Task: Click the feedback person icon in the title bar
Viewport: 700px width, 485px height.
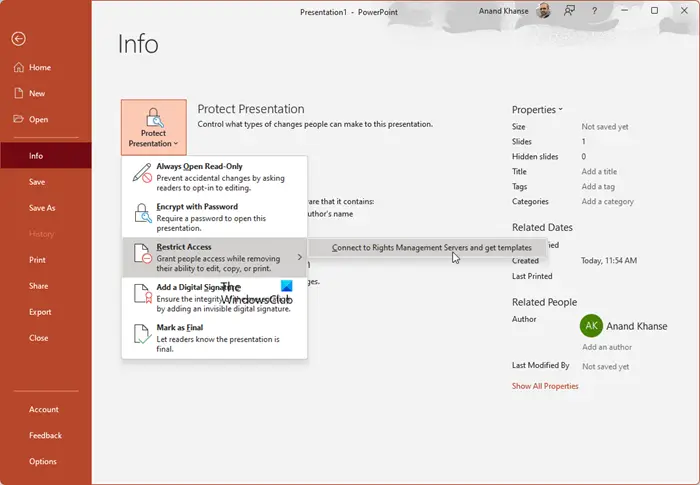Action: point(569,11)
